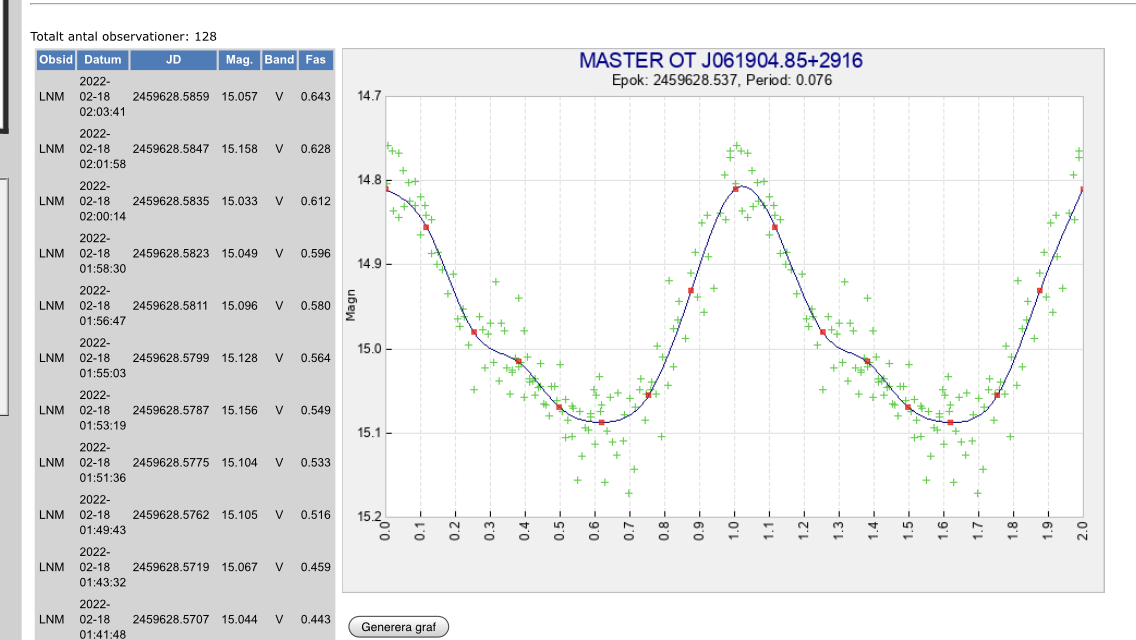
Task: Click the magnitude value 15.128
Action: (240, 358)
